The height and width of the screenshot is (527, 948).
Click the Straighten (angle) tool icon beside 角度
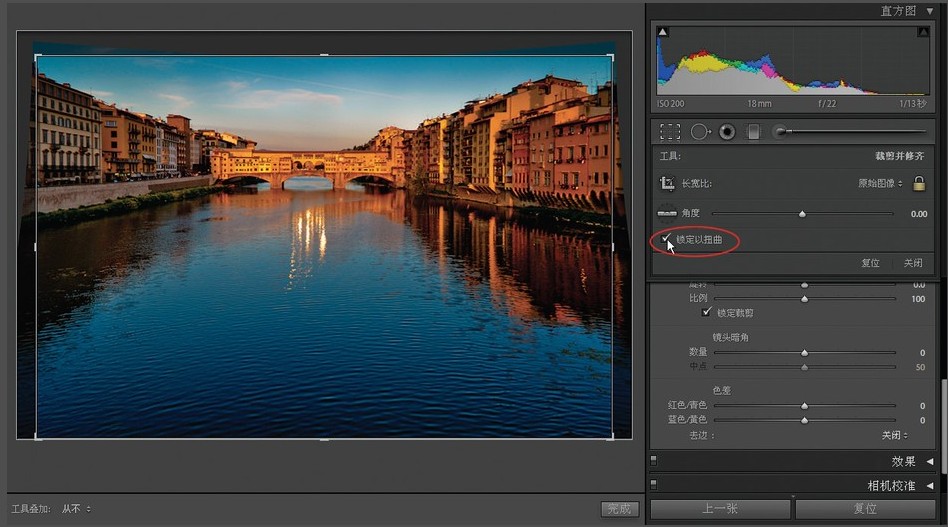[667, 213]
